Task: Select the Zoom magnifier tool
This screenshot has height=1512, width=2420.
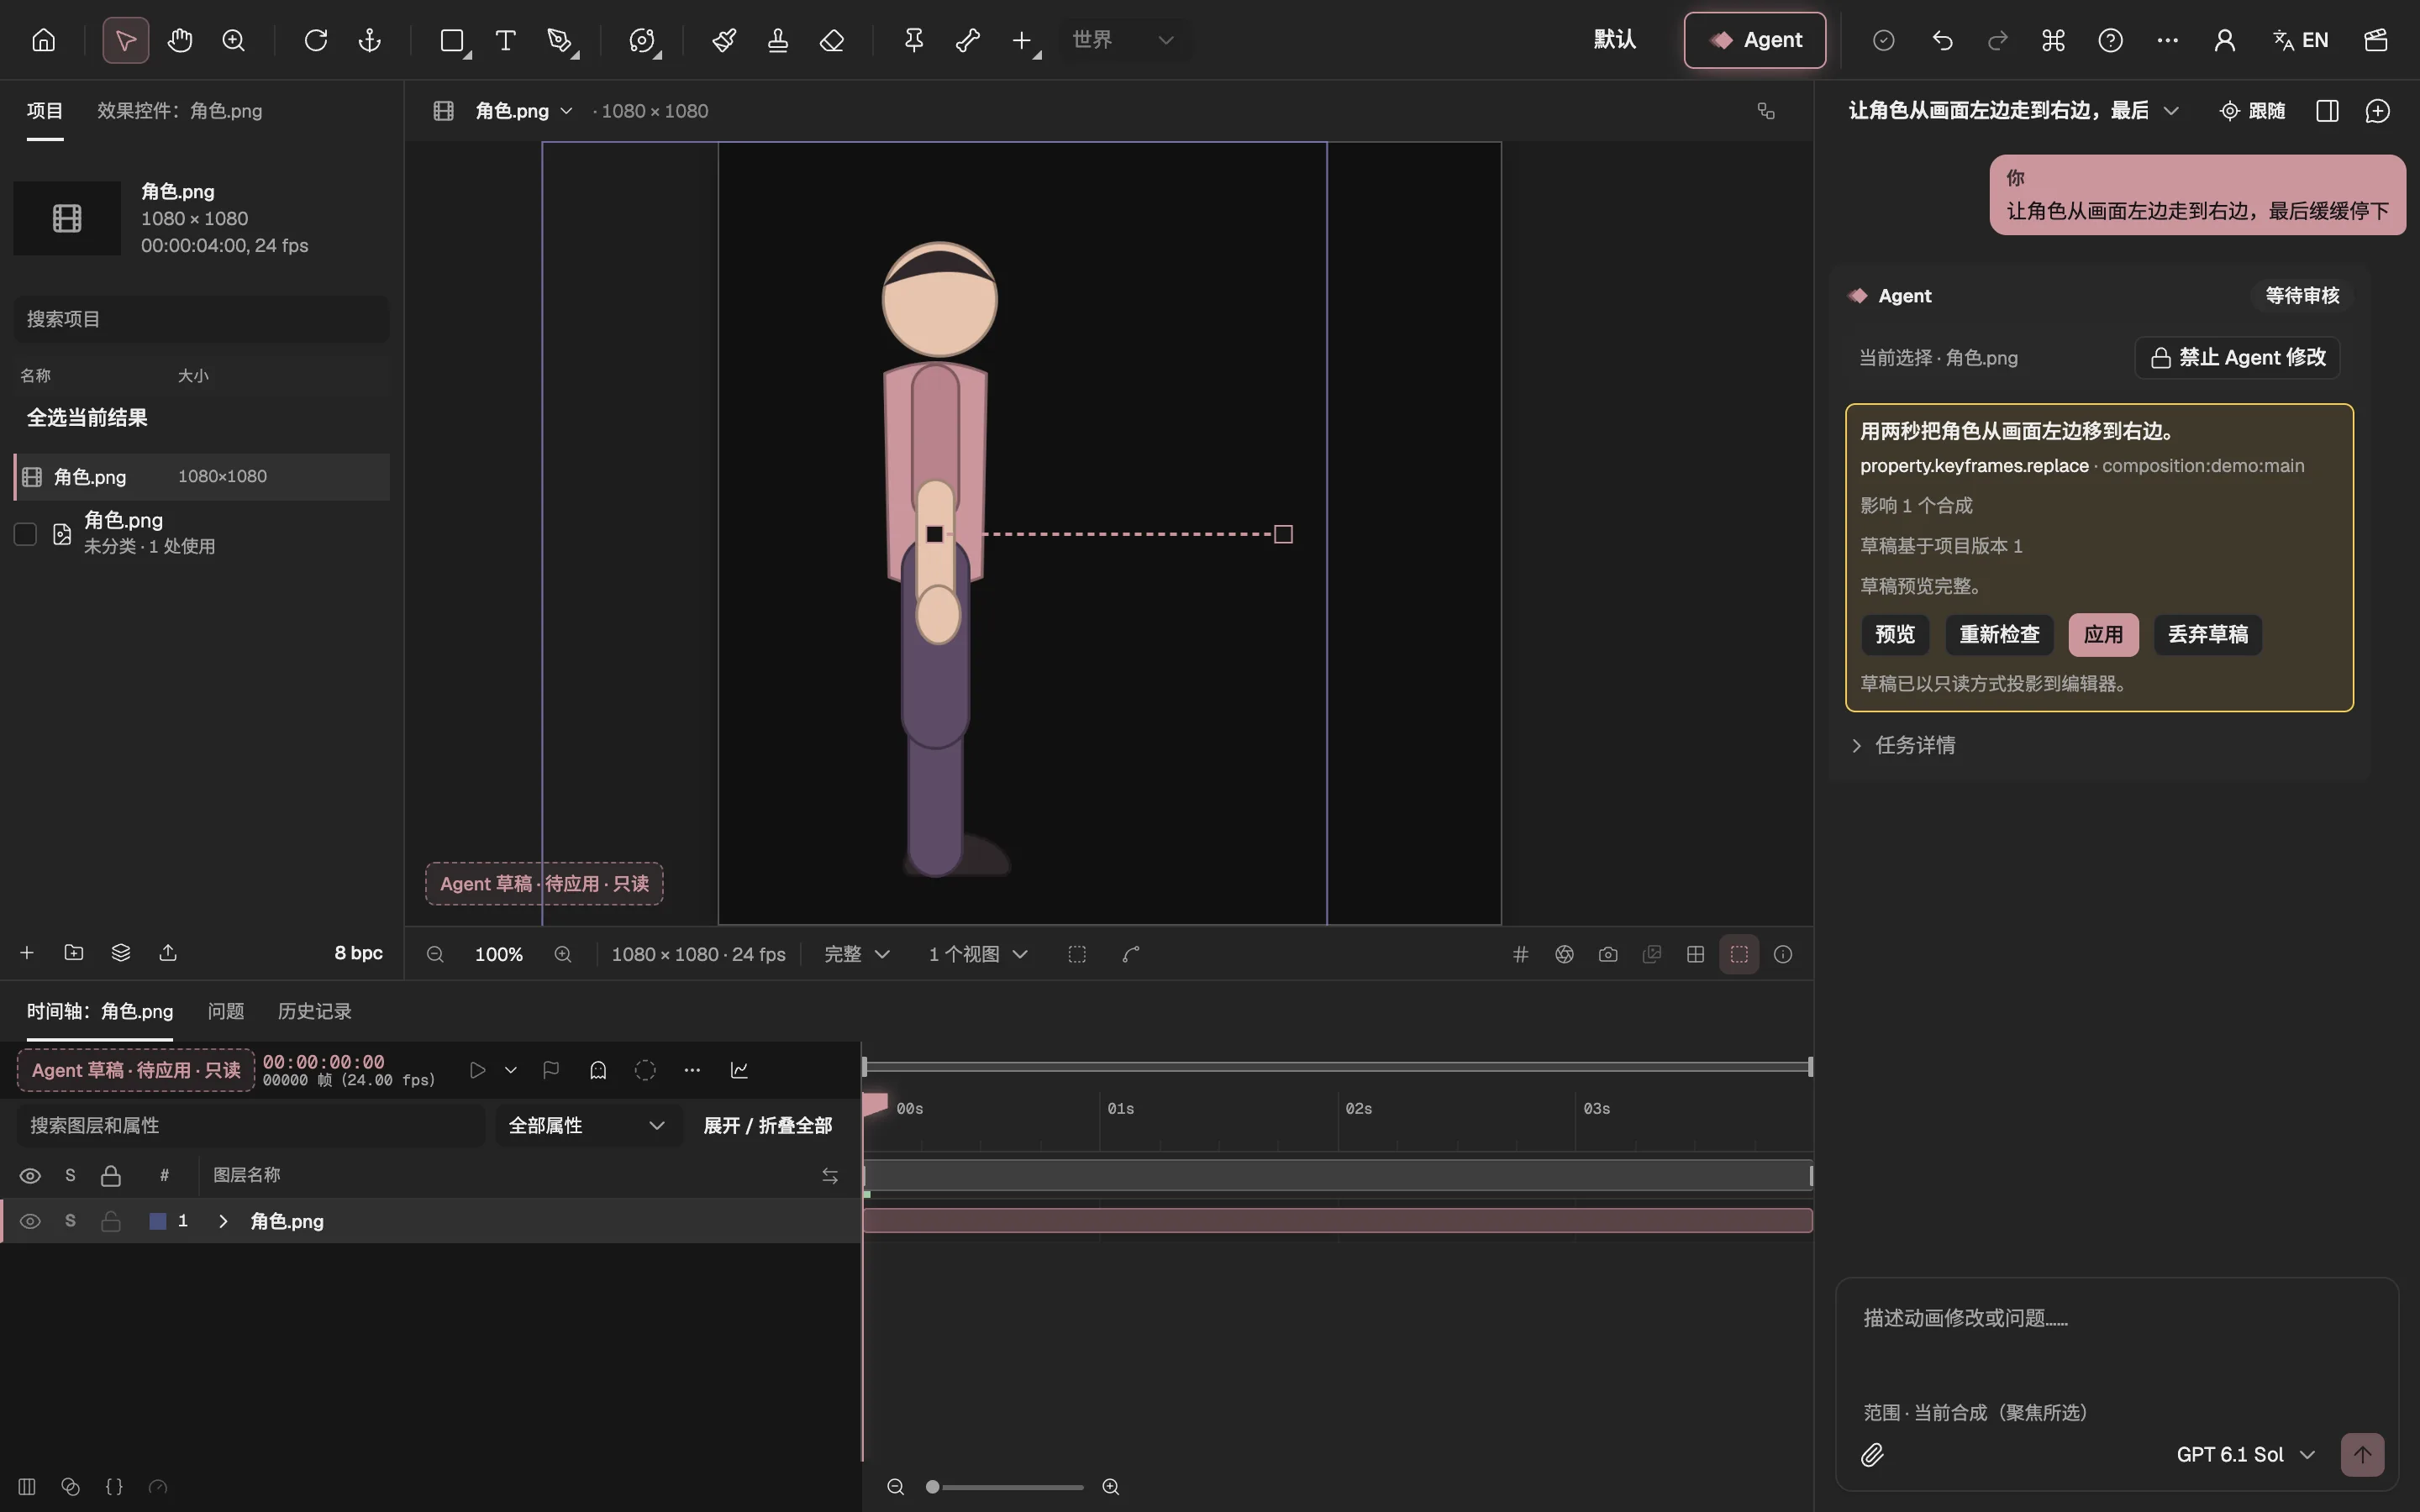Action: coord(234,40)
